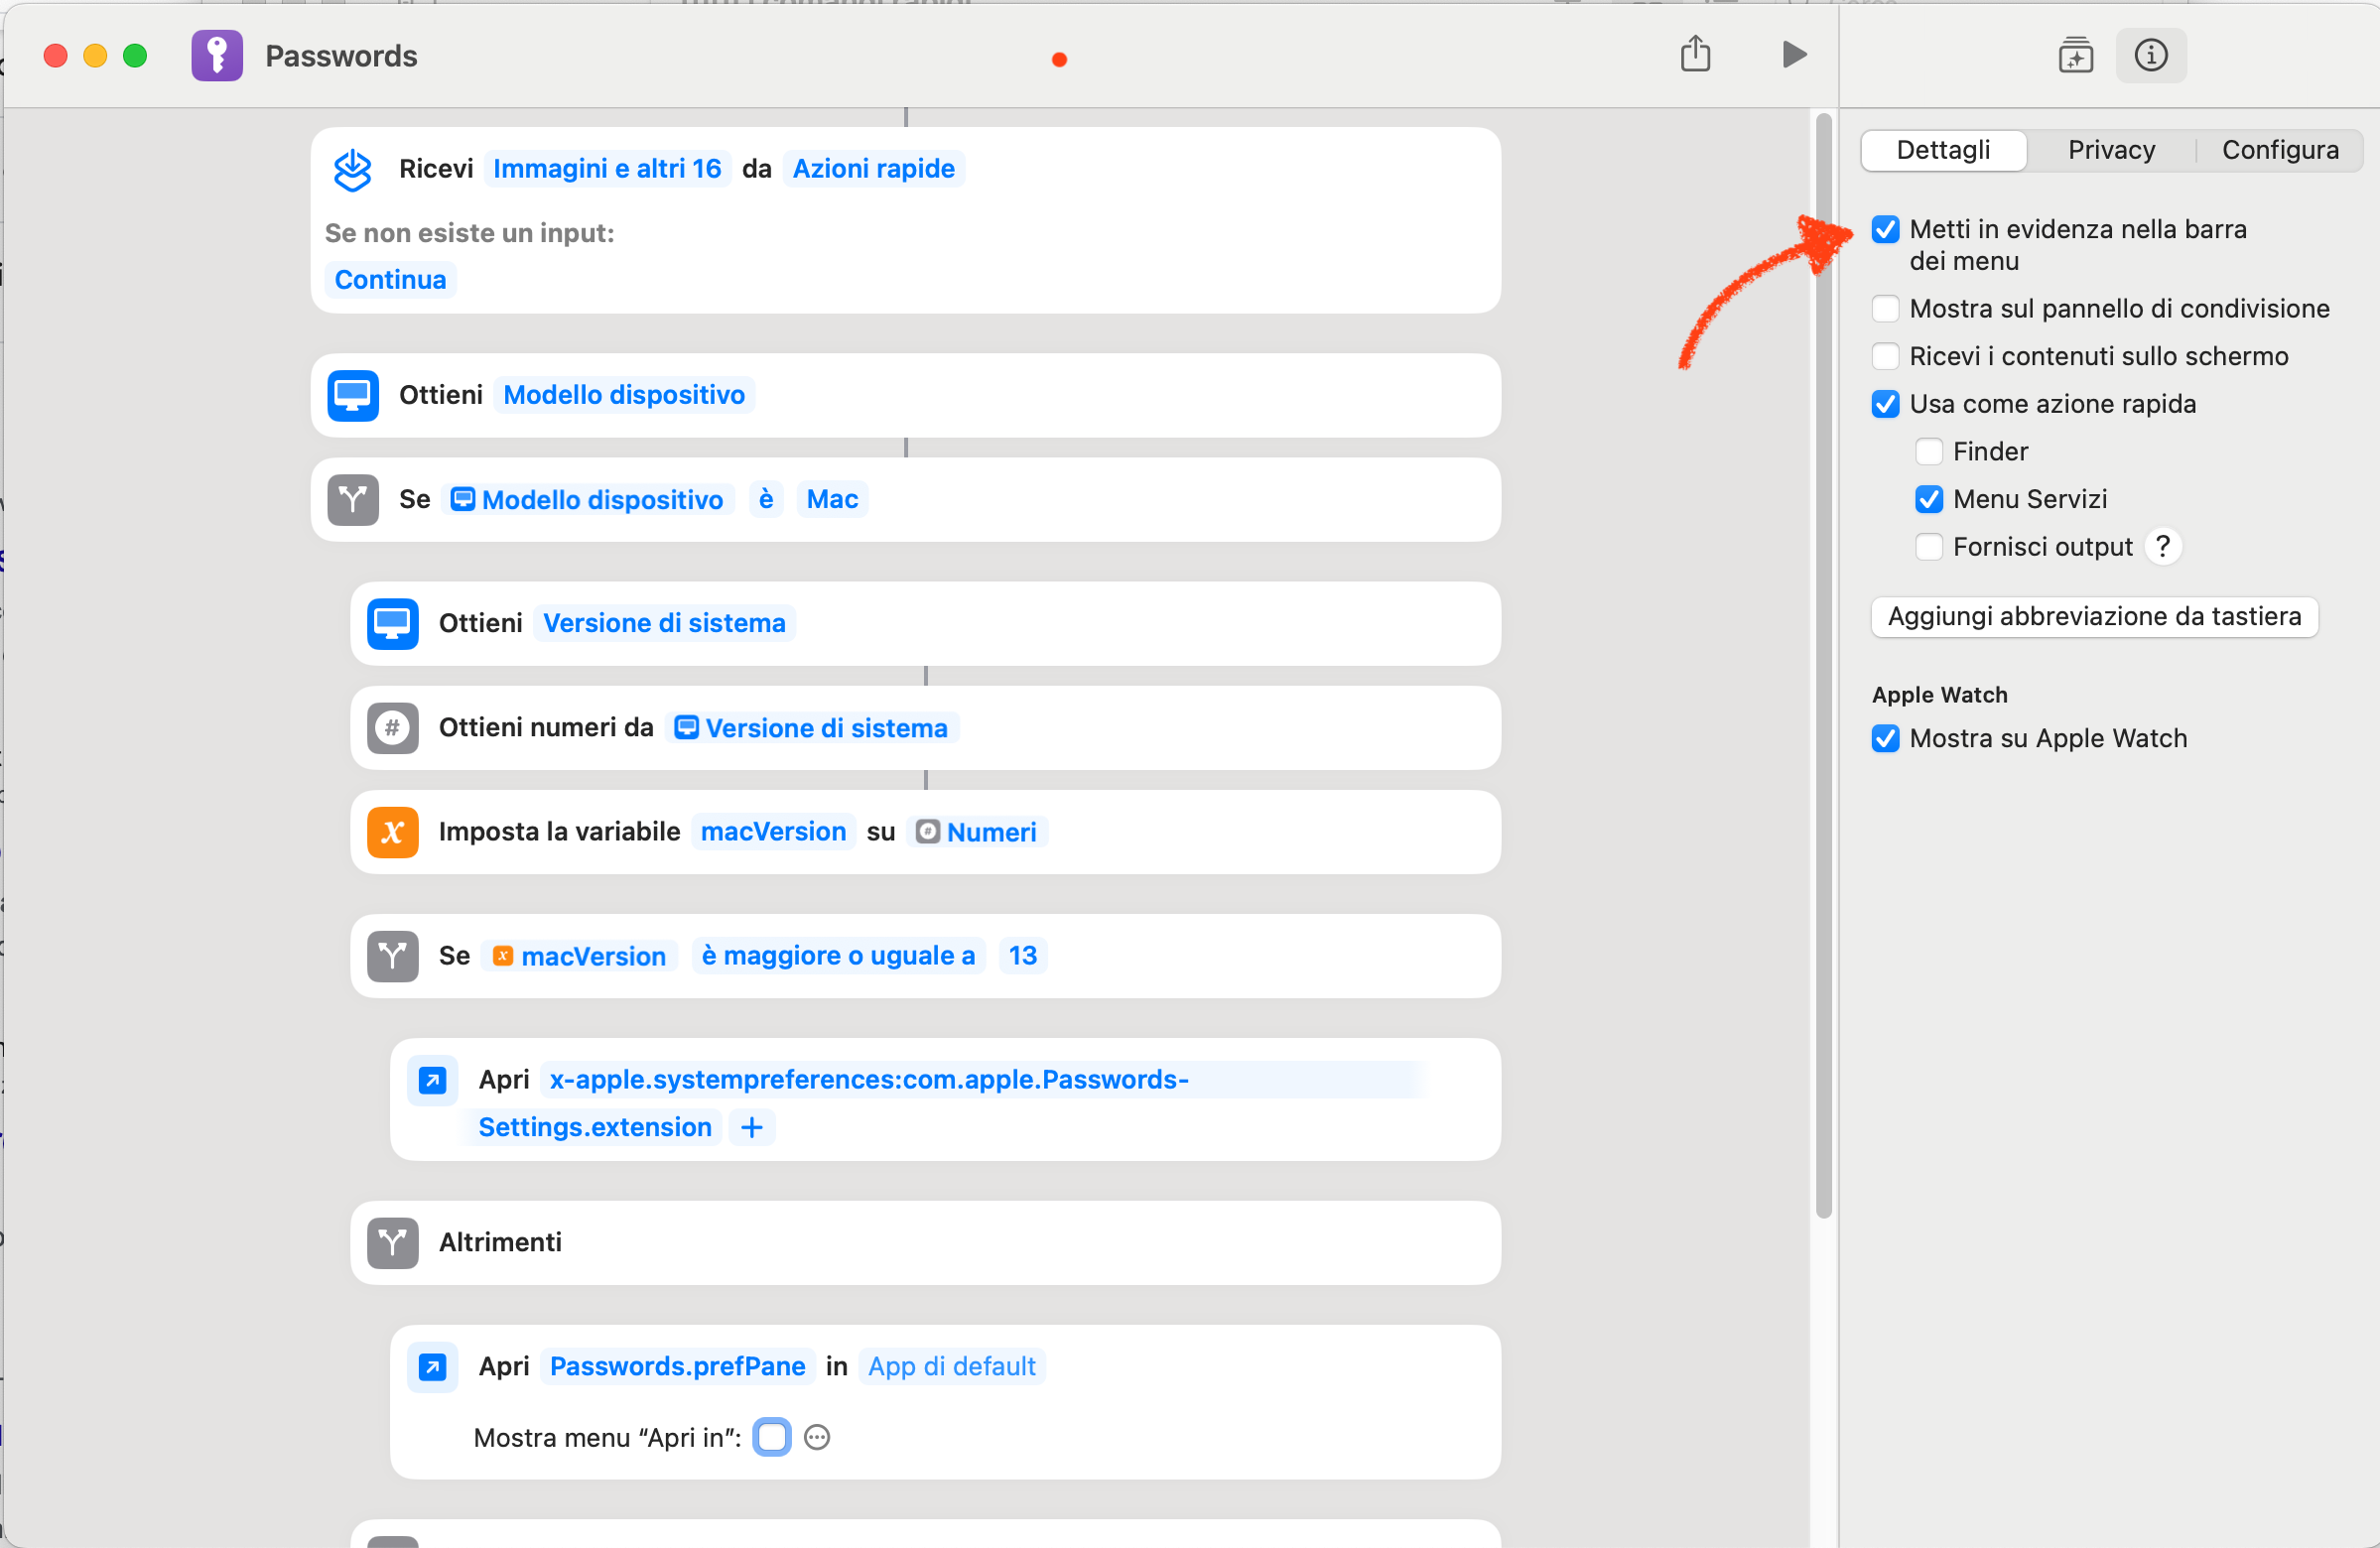Enable the Fornisci output checkbox
This screenshot has height=1548, width=2380.
tap(1929, 547)
